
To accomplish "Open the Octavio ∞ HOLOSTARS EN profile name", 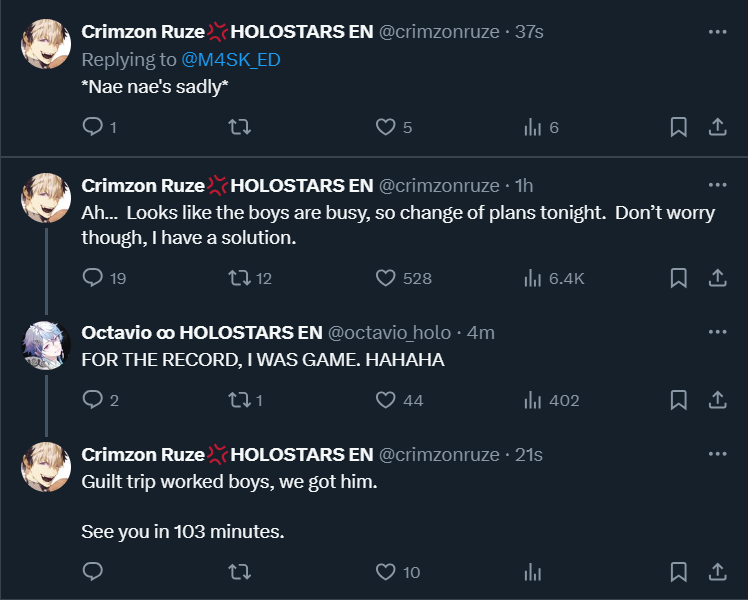I will 201,332.
